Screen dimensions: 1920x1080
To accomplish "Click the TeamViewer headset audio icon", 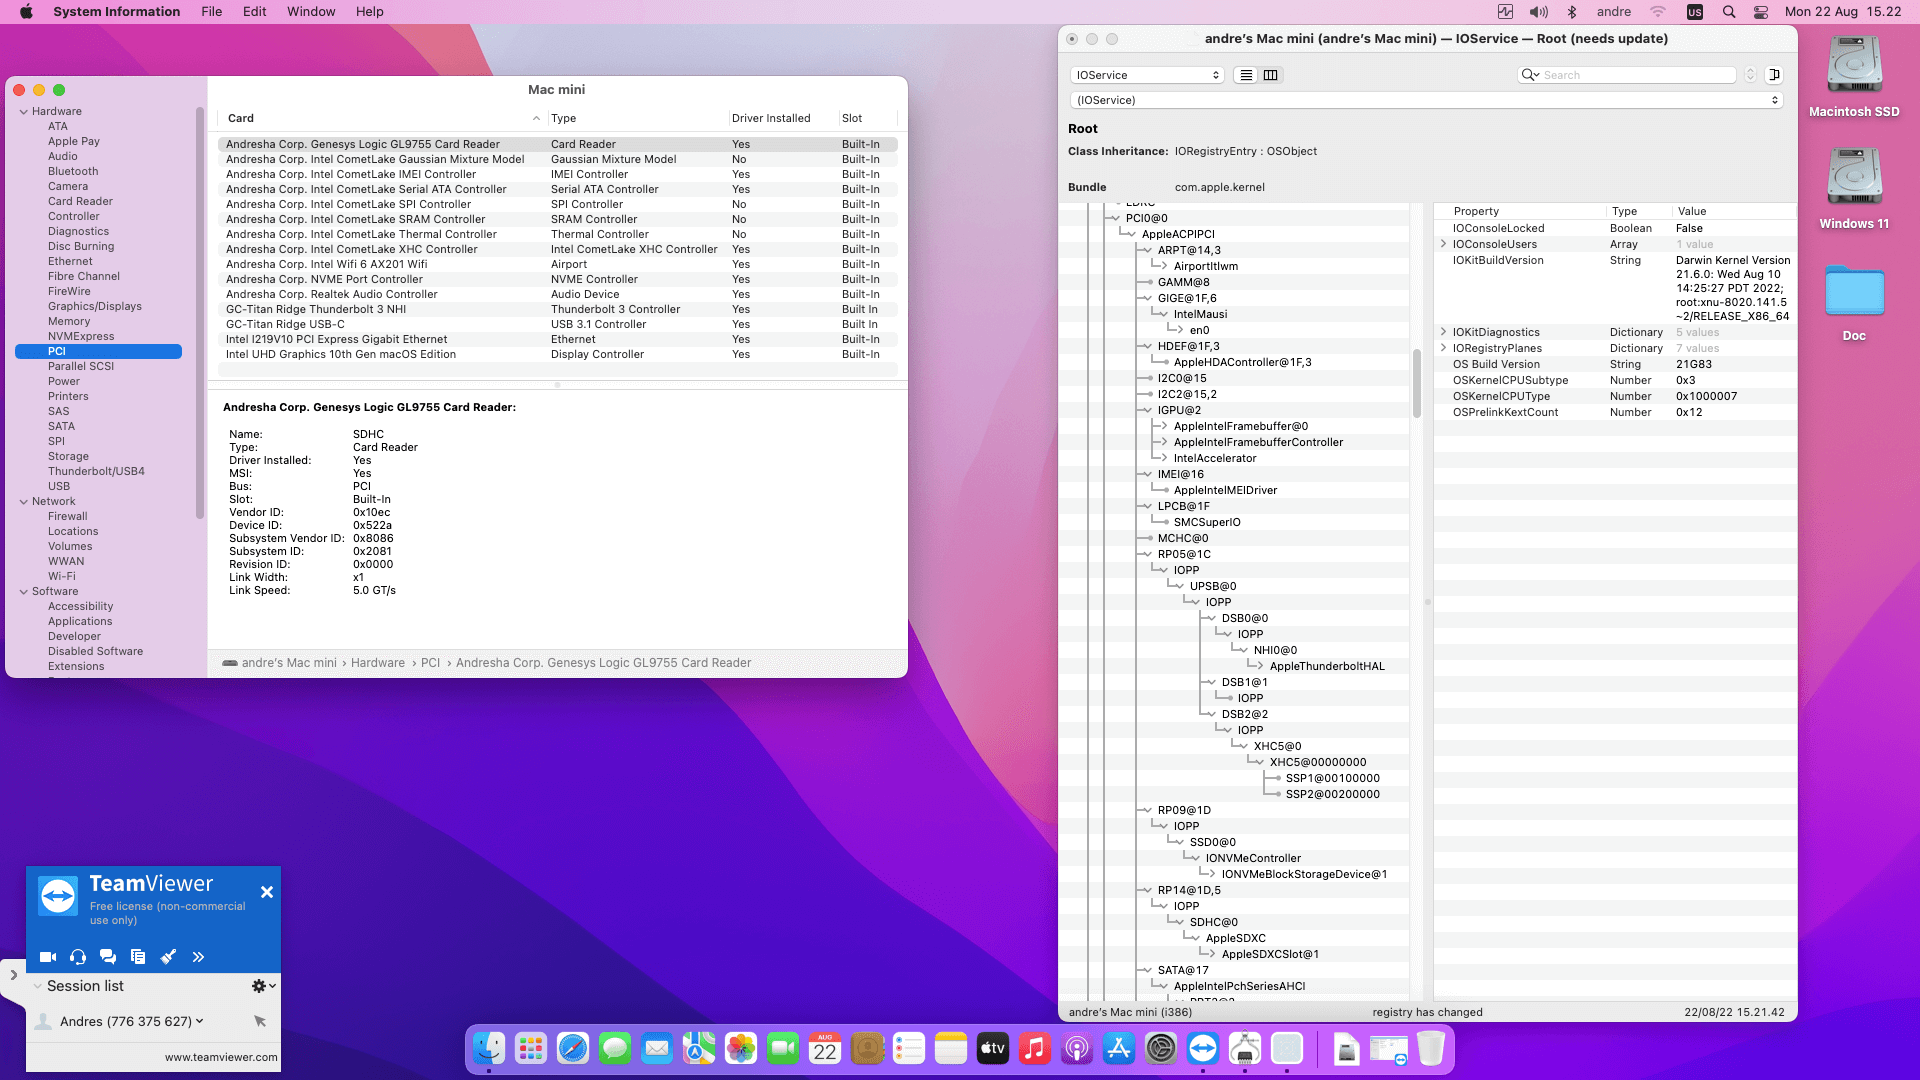I will [x=78, y=957].
